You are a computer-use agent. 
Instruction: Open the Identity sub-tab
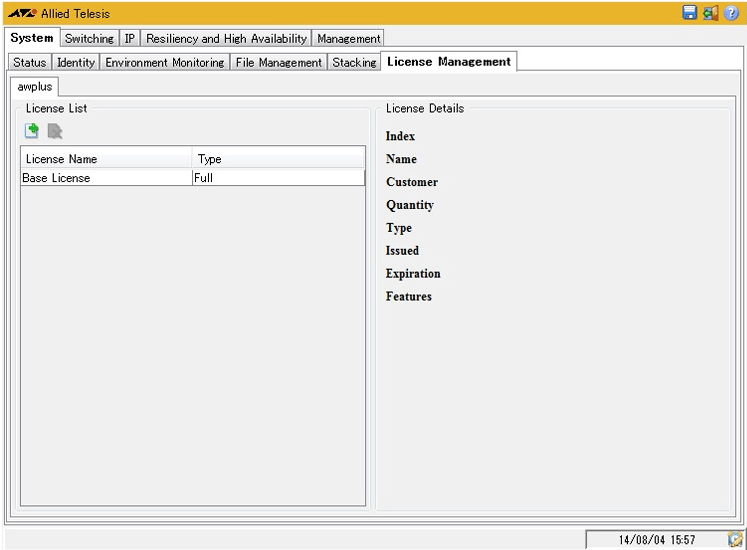point(76,62)
